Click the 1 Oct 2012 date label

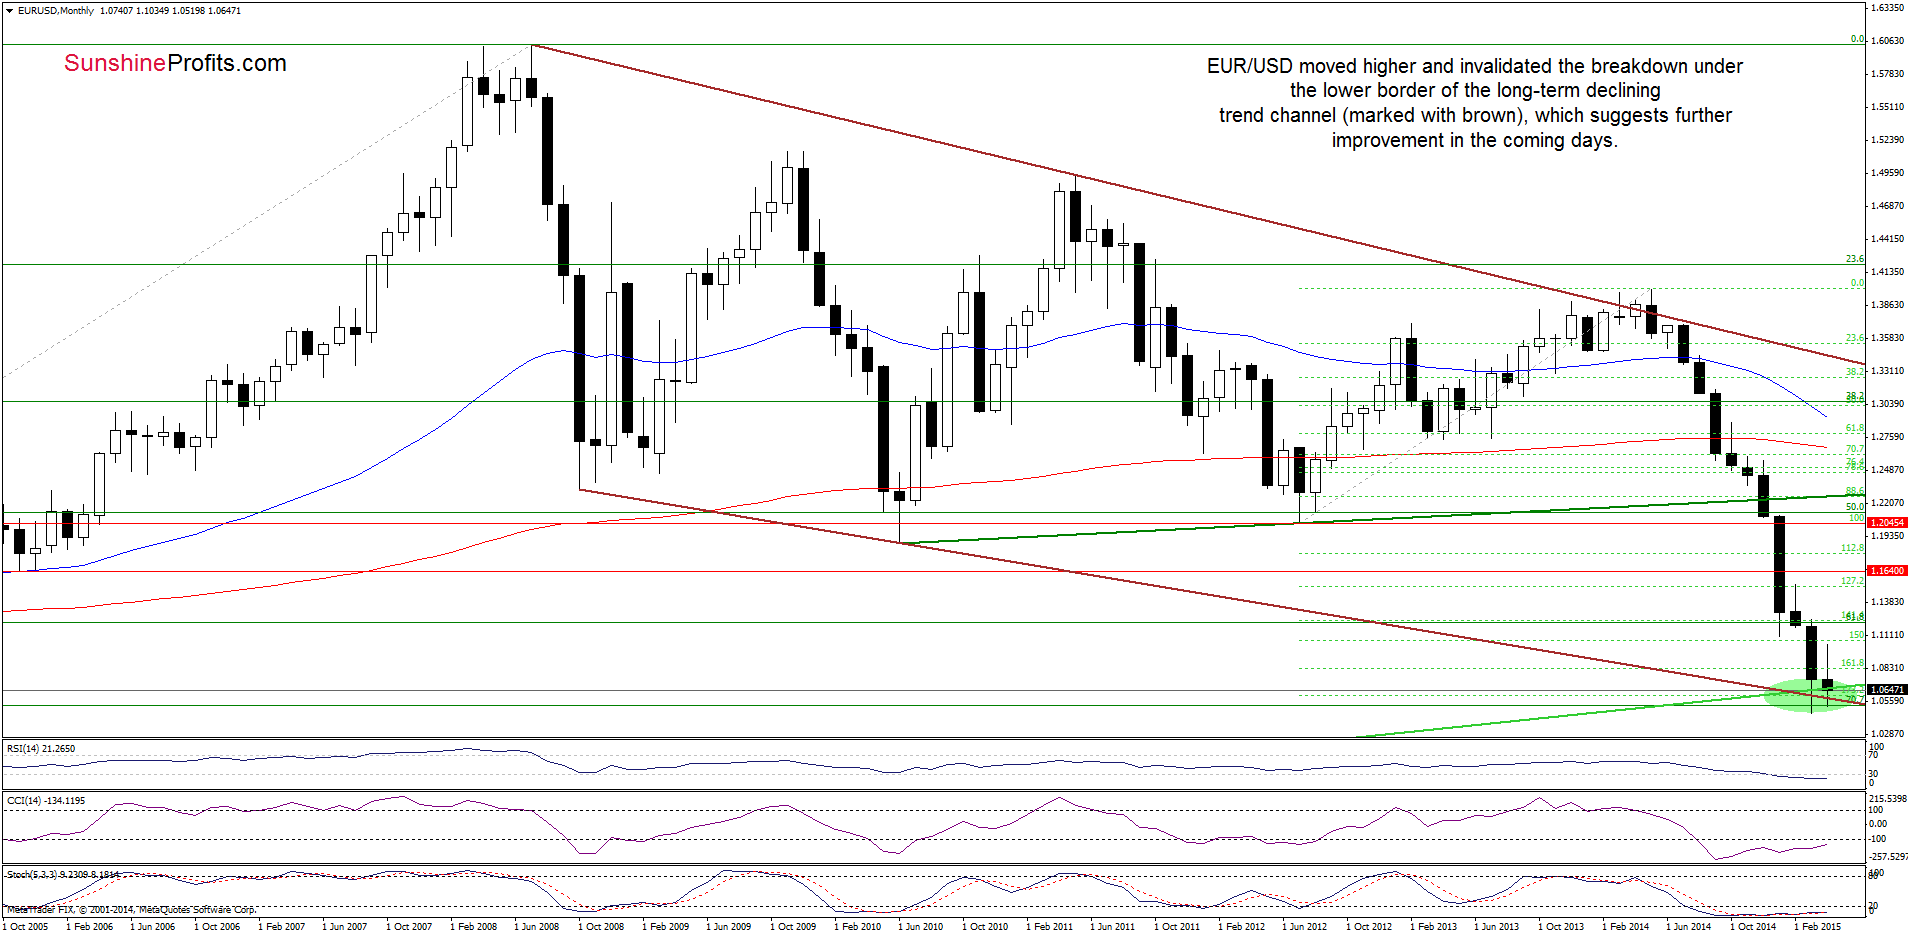point(1369,927)
